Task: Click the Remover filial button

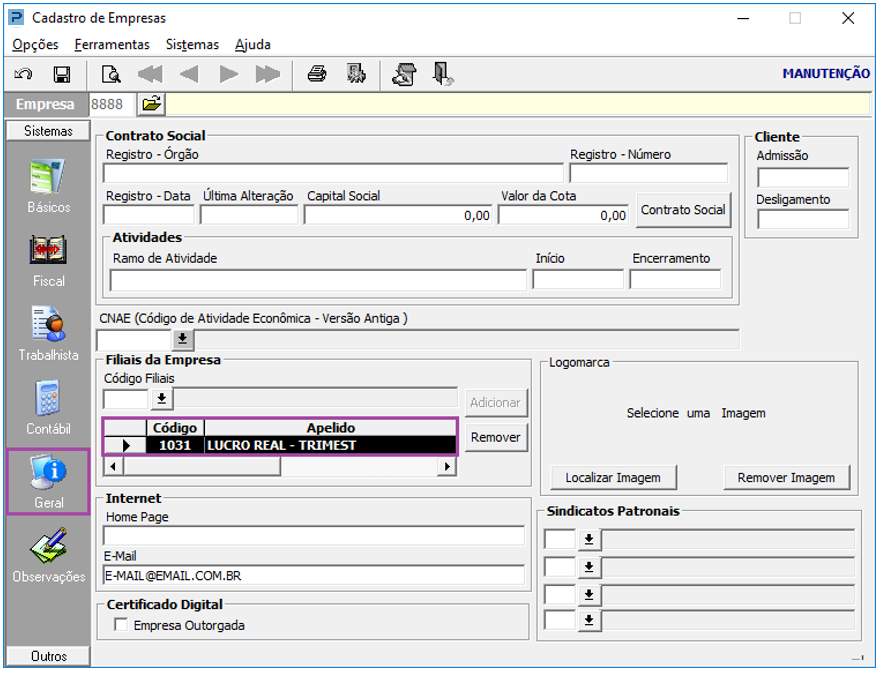Action: click(496, 438)
